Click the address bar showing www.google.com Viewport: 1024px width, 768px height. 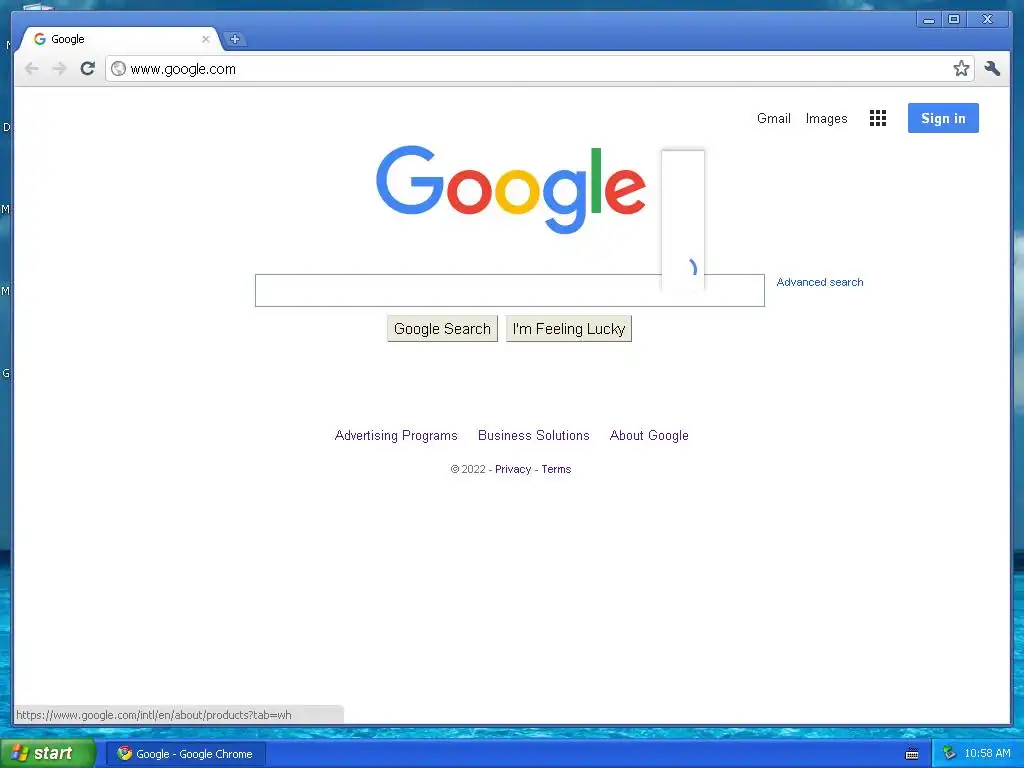pyautogui.click(x=539, y=69)
